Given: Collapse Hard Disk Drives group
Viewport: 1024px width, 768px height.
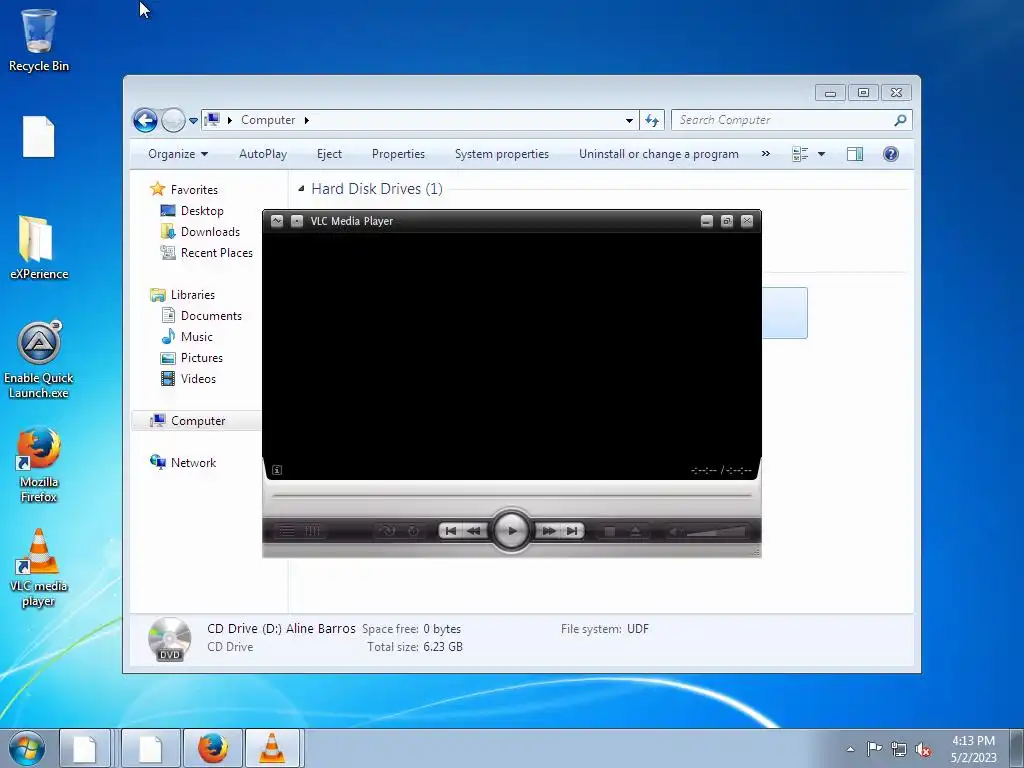Looking at the screenshot, I should click(301, 189).
